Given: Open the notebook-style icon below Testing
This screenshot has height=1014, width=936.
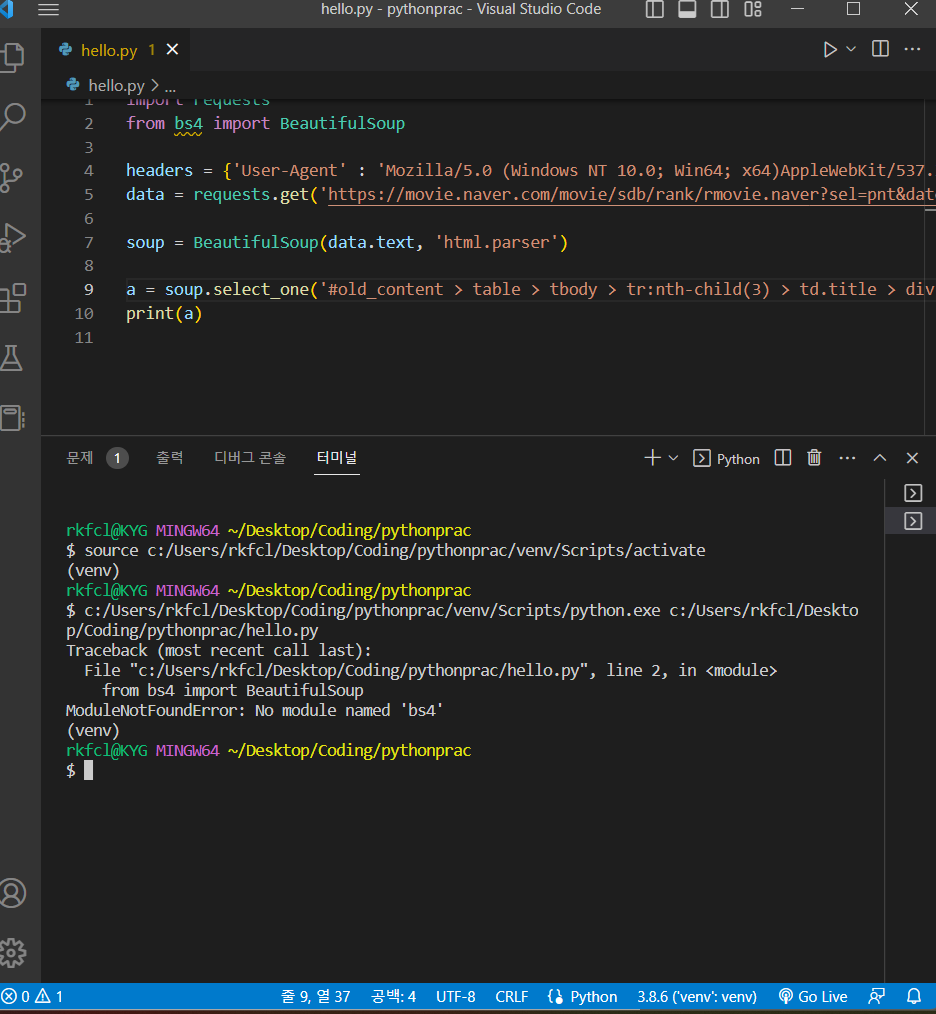Looking at the screenshot, I should 12,418.
